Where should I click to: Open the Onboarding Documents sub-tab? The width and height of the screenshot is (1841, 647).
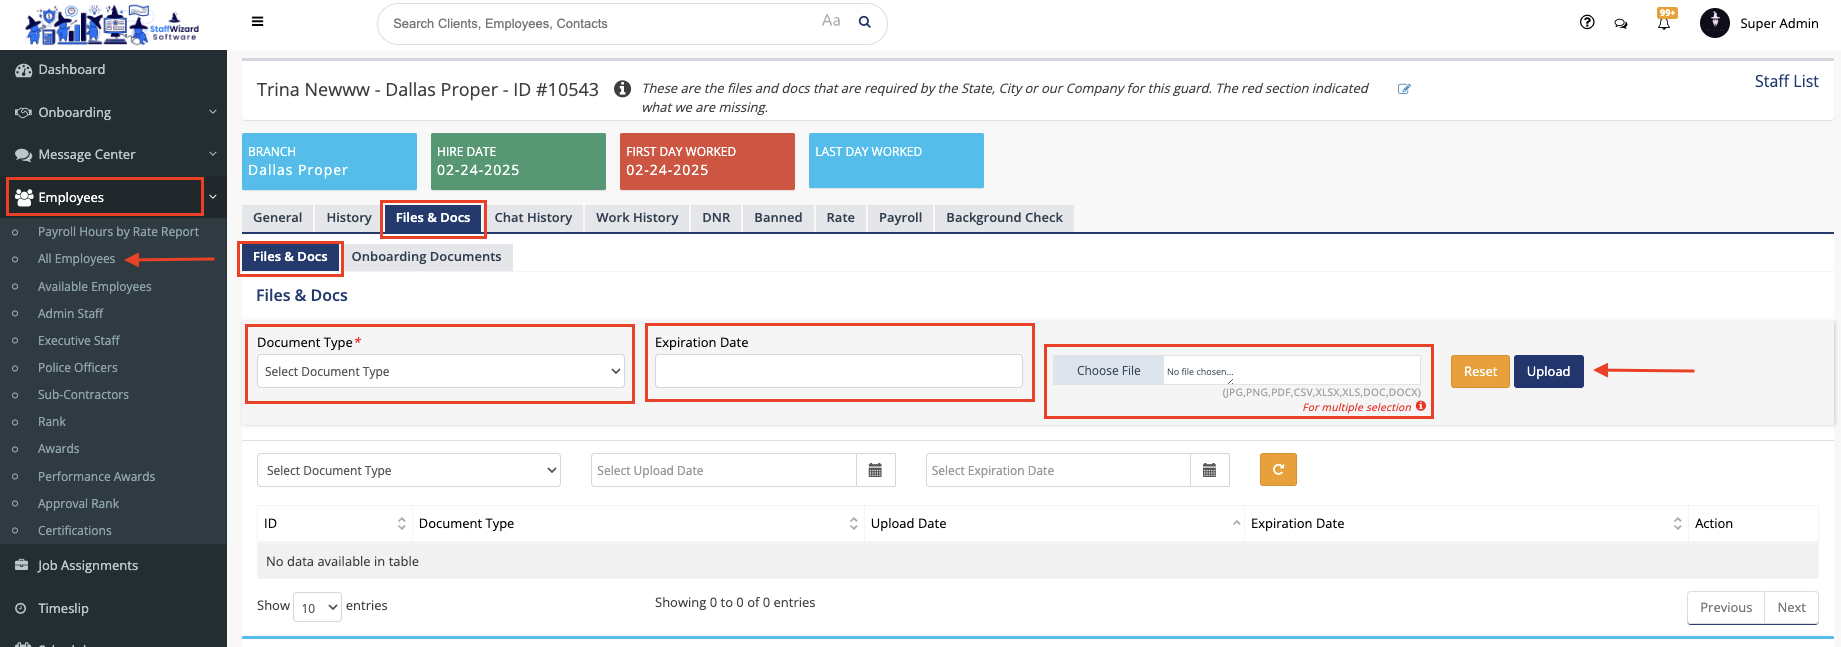[426, 257]
